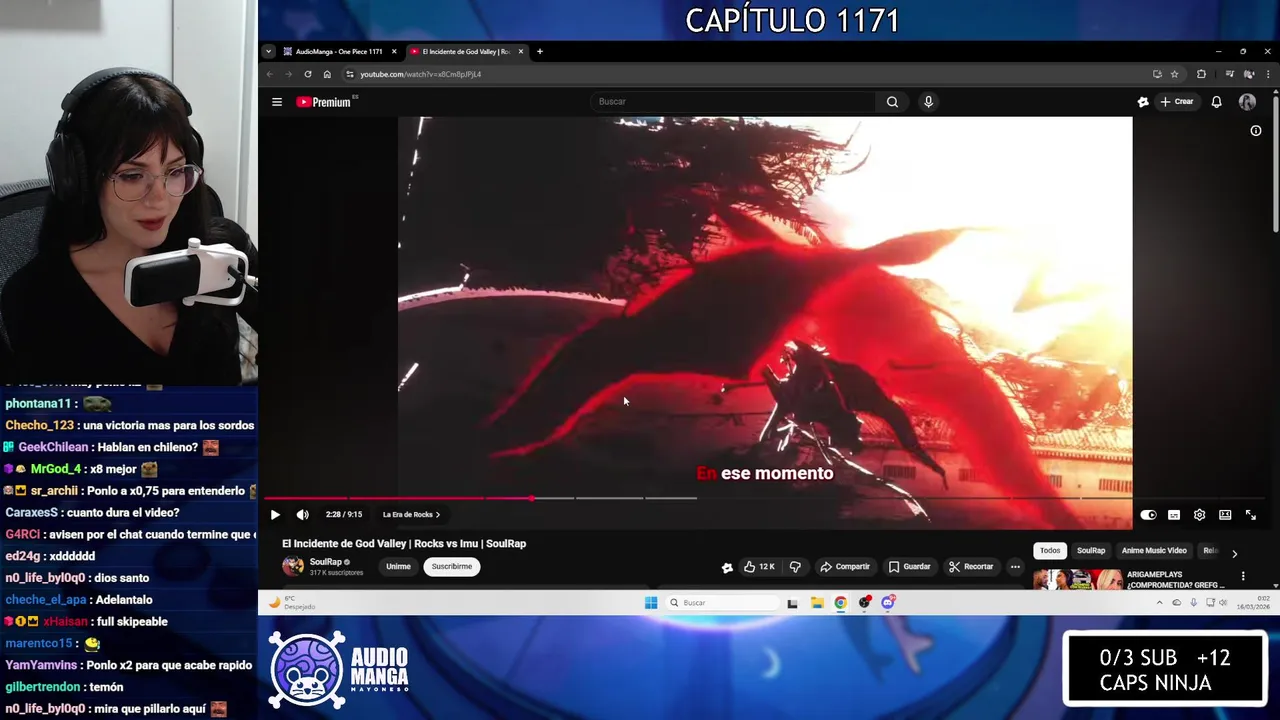Share the video via Compartir
Viewport: 1280px width, 720px height.
(845, 567)
